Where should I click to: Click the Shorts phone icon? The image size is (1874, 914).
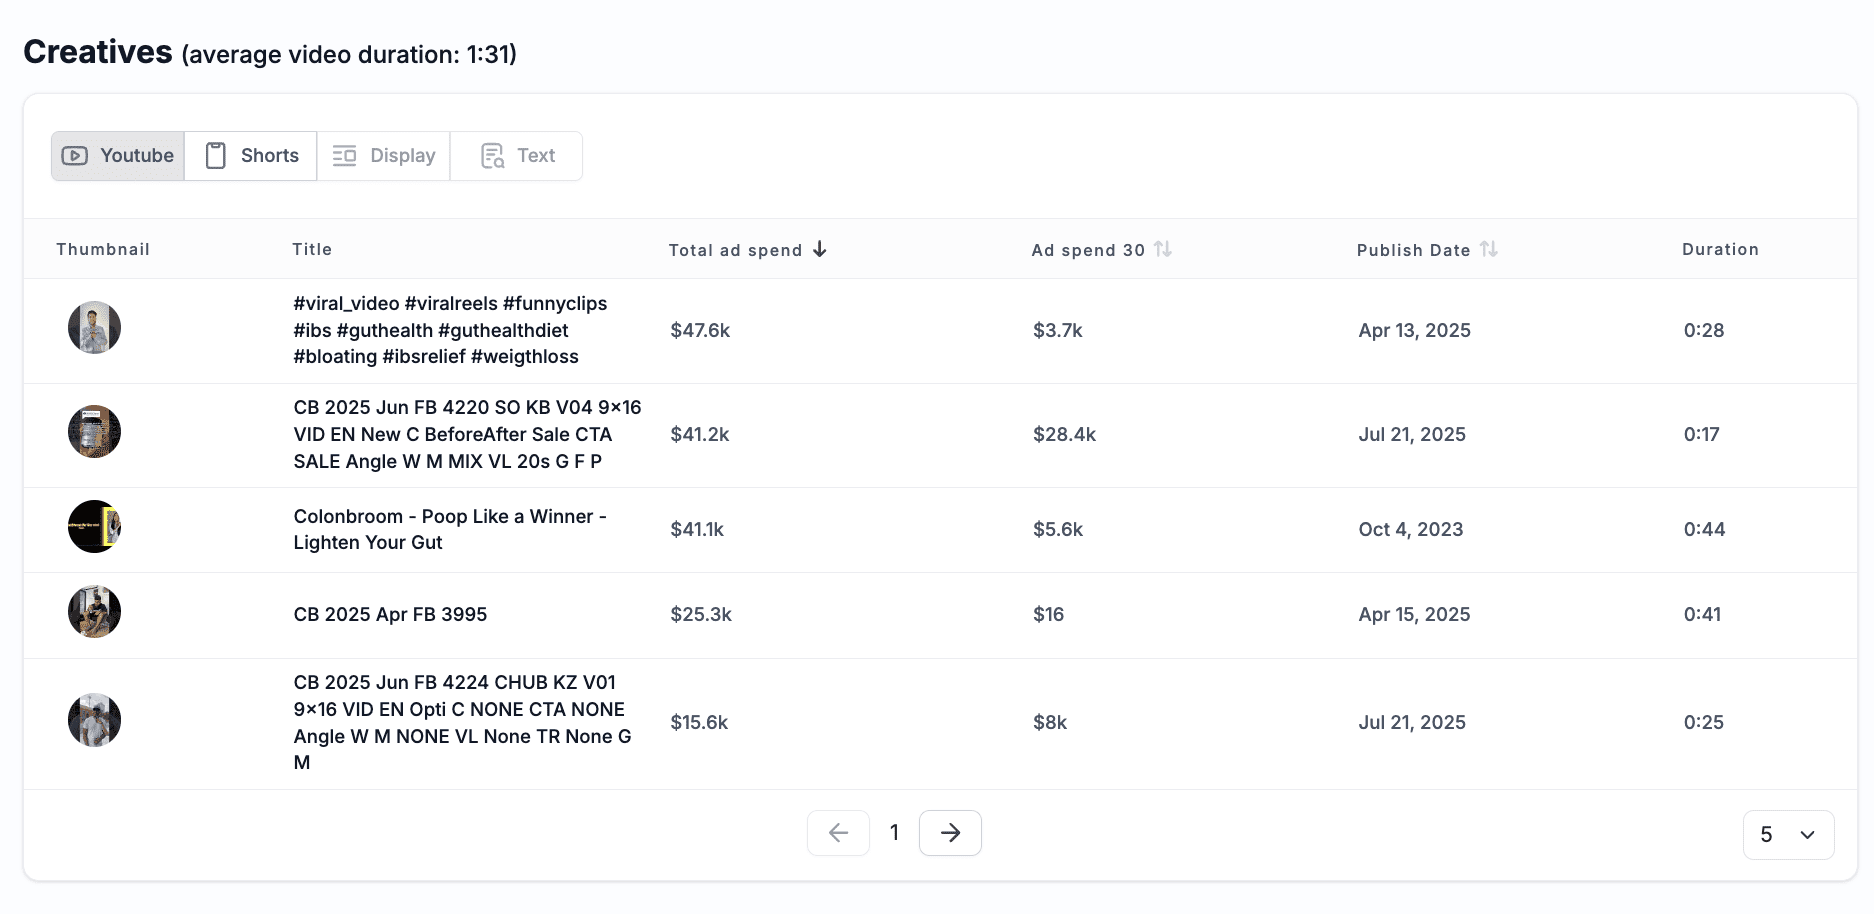215,156
